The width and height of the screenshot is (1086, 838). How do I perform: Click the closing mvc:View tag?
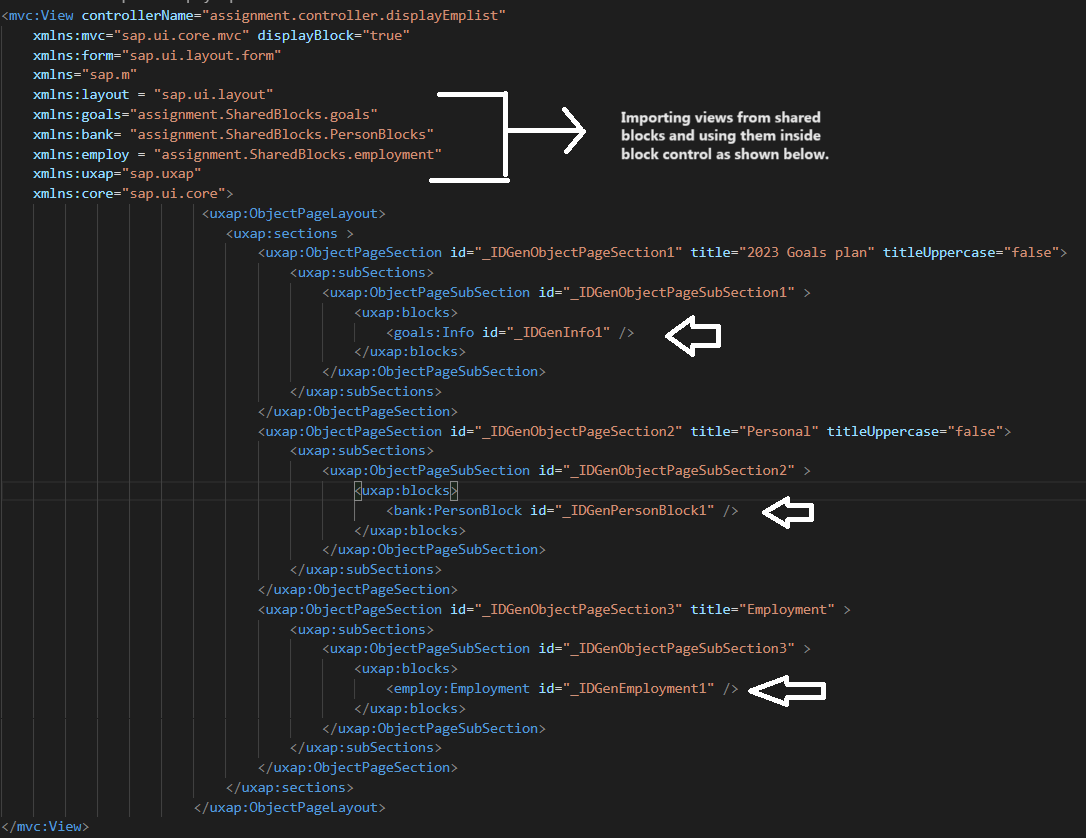45,827
